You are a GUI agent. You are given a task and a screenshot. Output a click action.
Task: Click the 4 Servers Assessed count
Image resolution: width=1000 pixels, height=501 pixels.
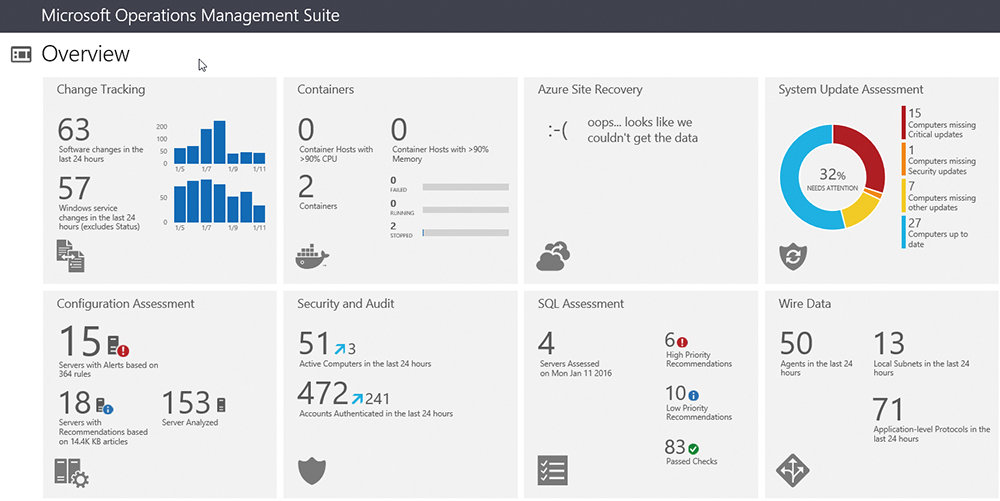click(x=546, y=344)
